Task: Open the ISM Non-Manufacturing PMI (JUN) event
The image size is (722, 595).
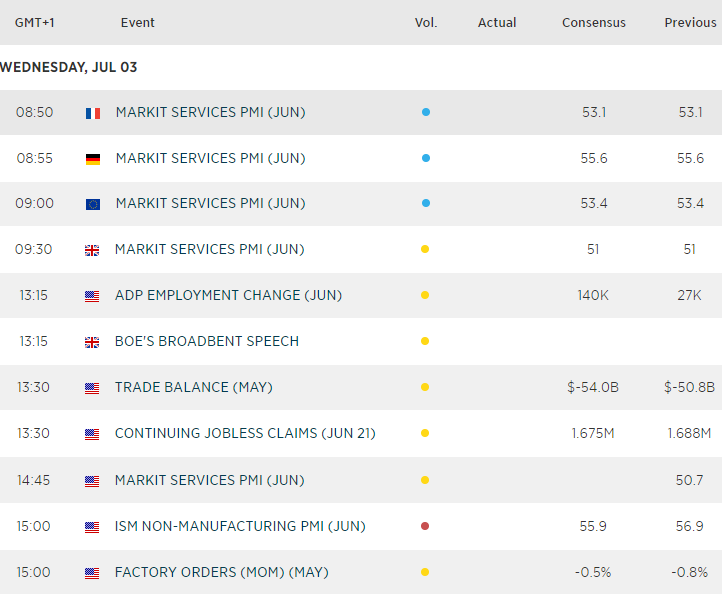Action: coord(240,526)
